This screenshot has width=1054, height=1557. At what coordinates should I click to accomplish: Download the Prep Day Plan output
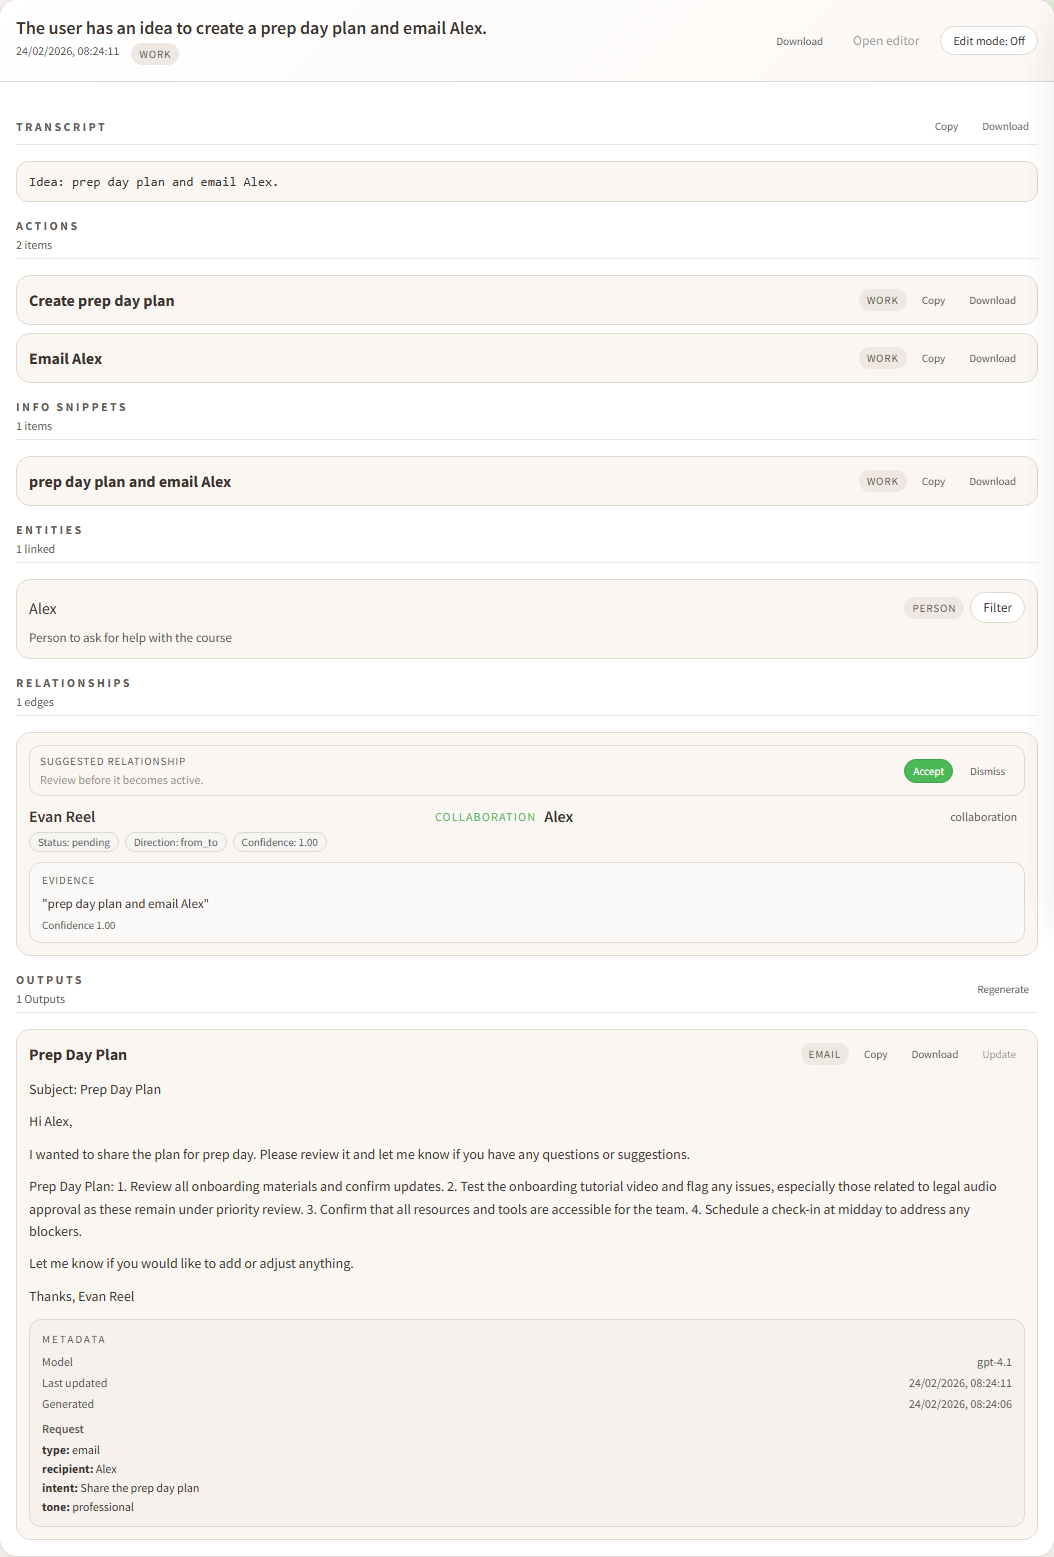(934, 1054)
